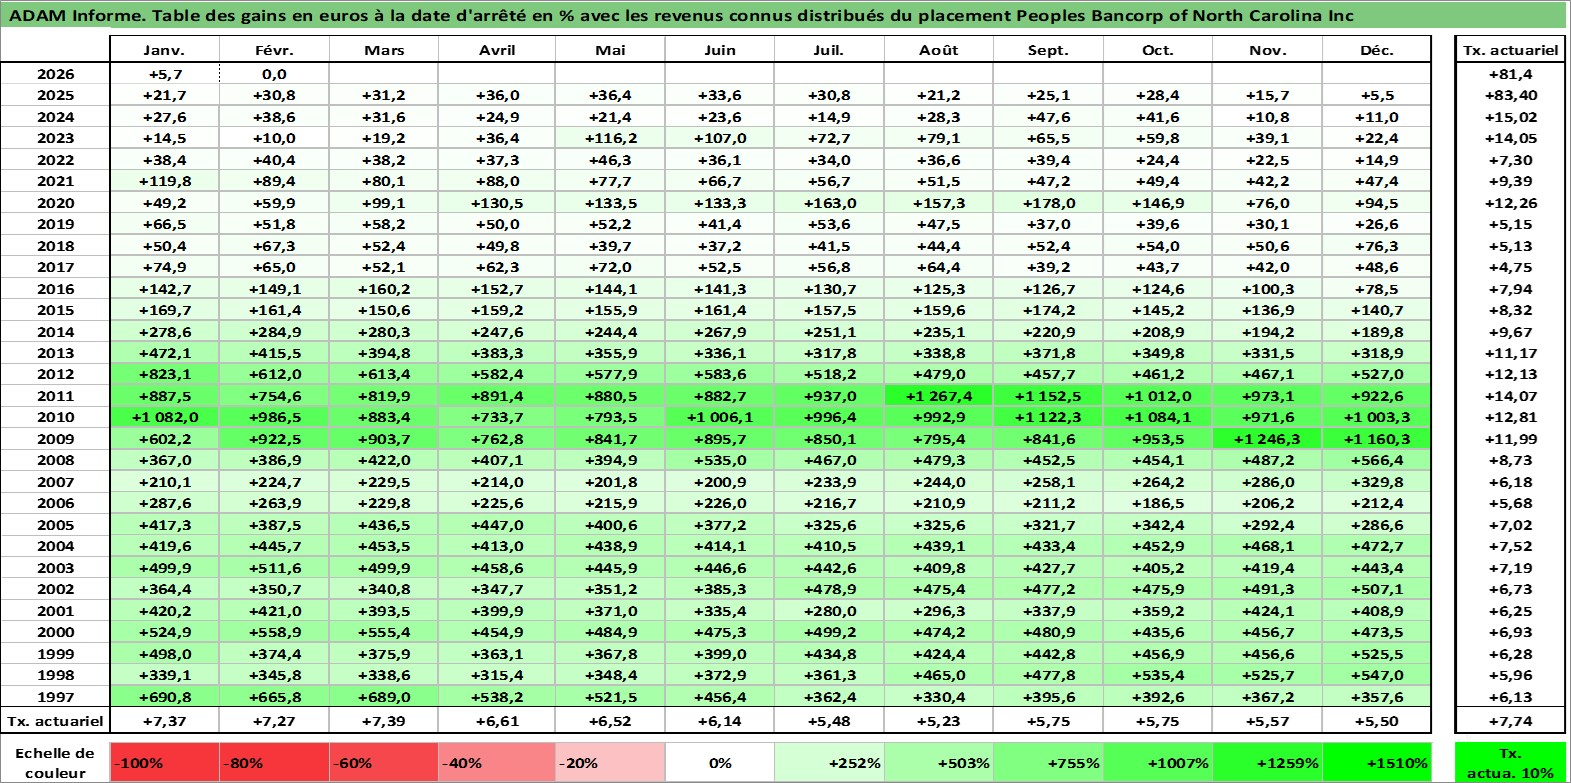
Task: Select the 0% white scale swatch
Action: pos(719,762)
